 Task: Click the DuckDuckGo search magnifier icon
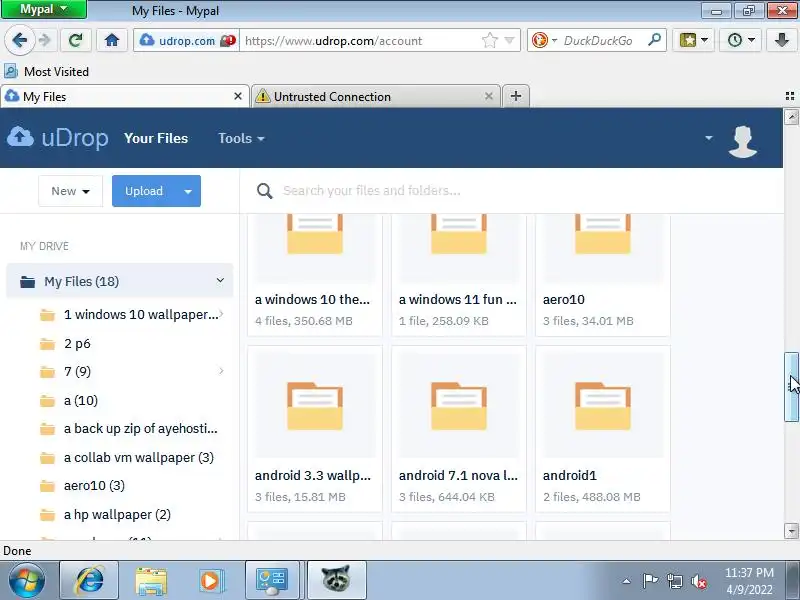(654, 40)
